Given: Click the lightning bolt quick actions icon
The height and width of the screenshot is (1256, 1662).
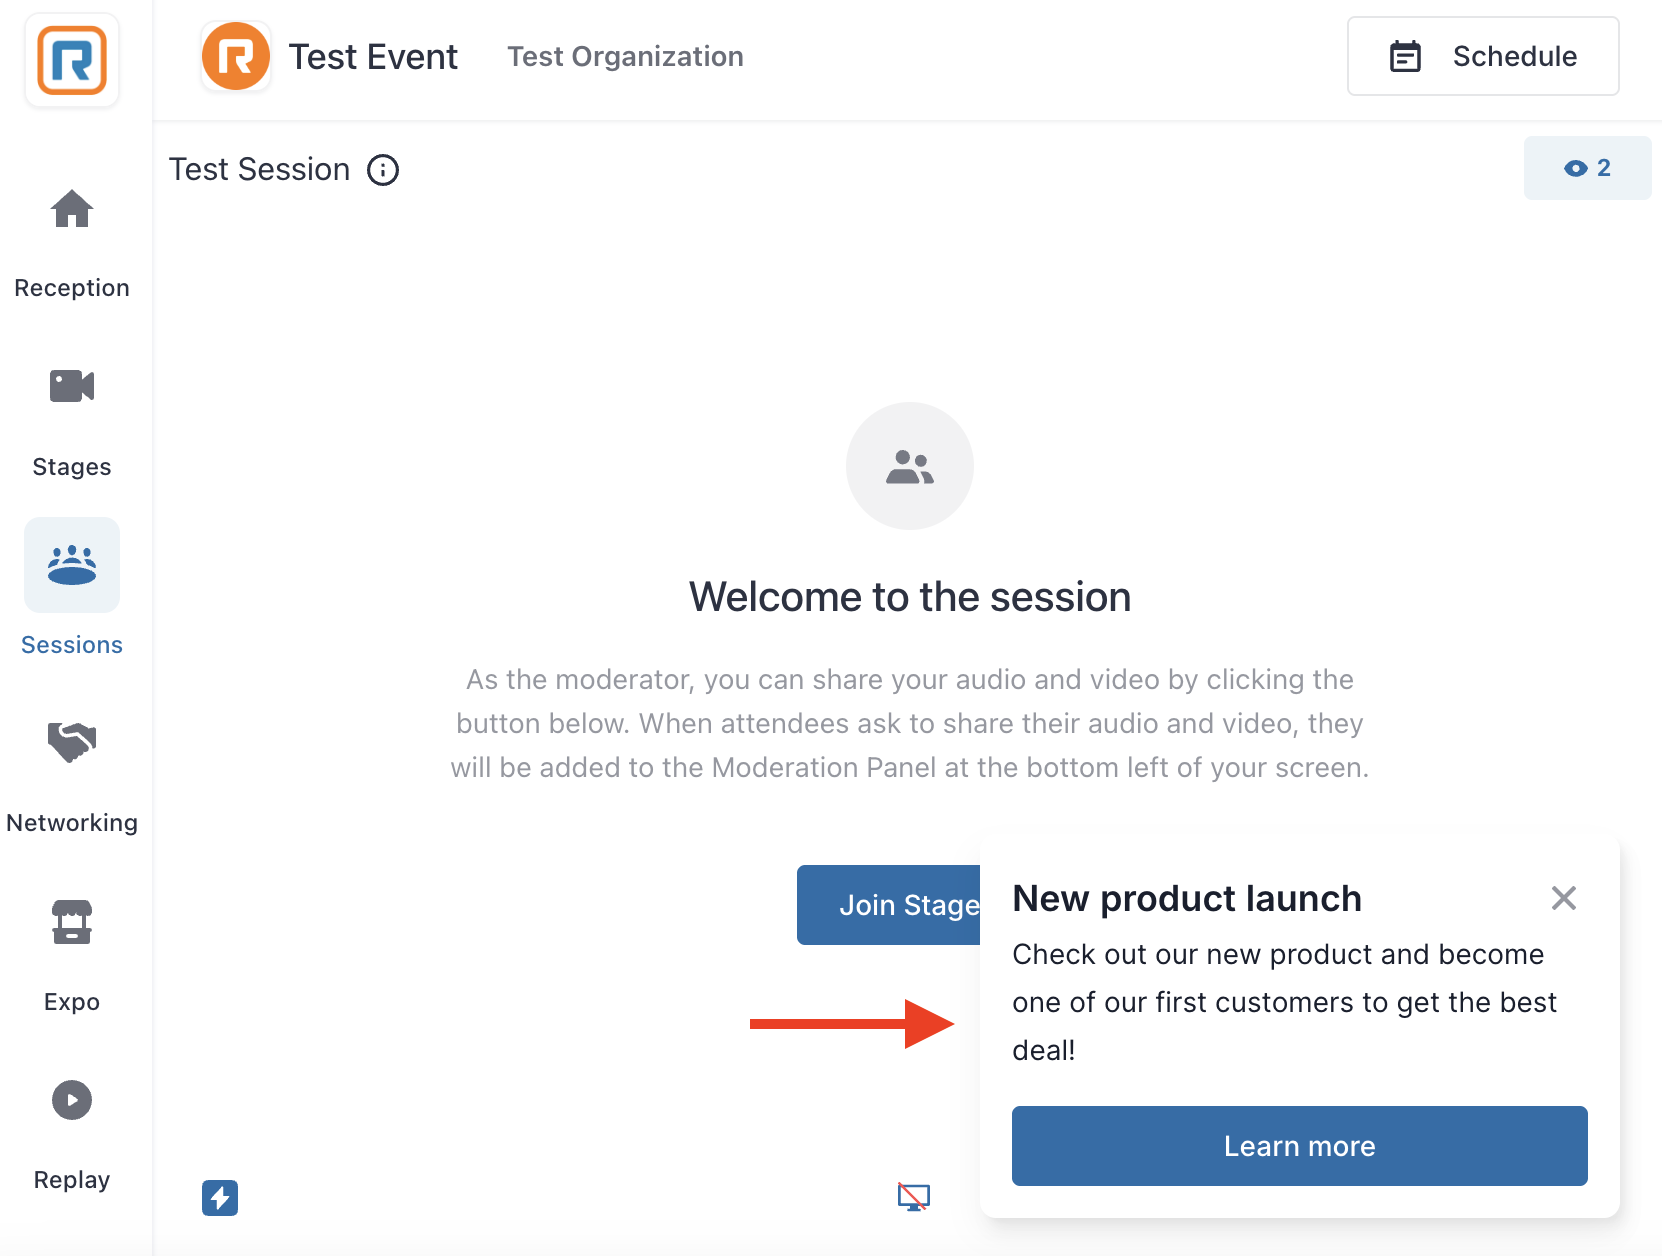Looking at the screenshot, I should click(220, 1197).
